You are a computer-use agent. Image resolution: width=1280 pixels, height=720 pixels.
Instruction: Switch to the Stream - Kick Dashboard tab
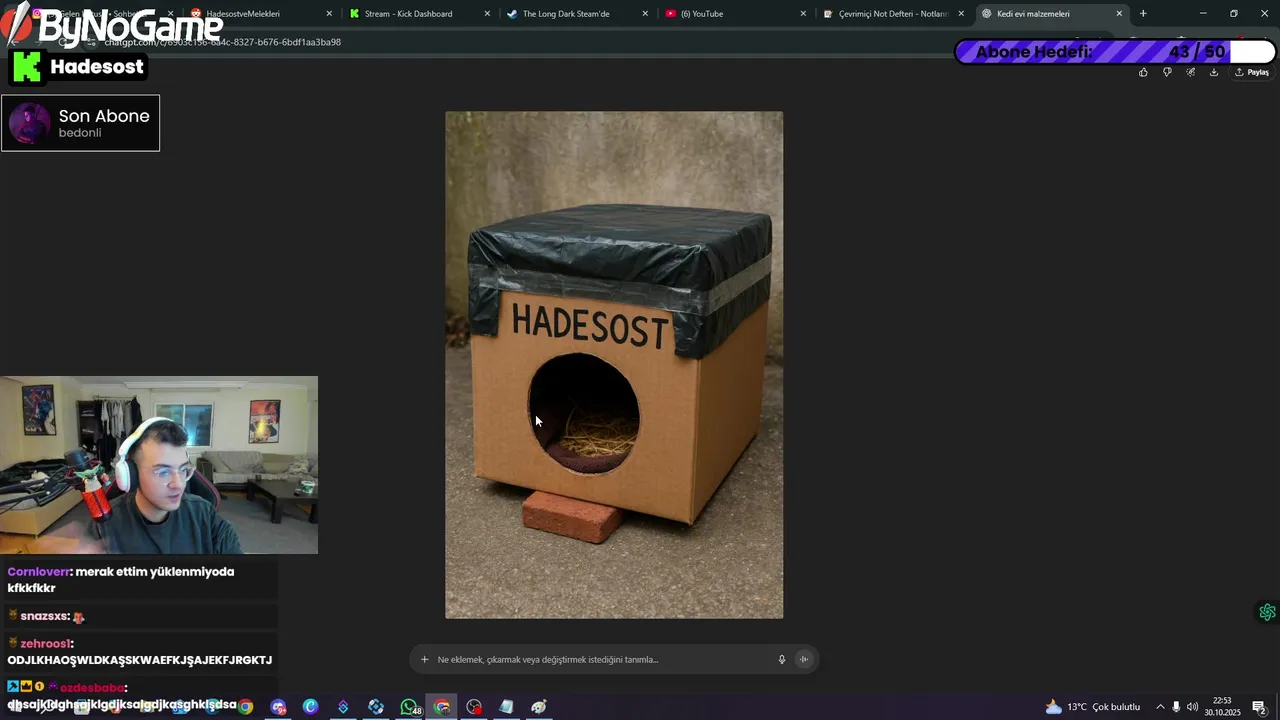tap(418, 14)
